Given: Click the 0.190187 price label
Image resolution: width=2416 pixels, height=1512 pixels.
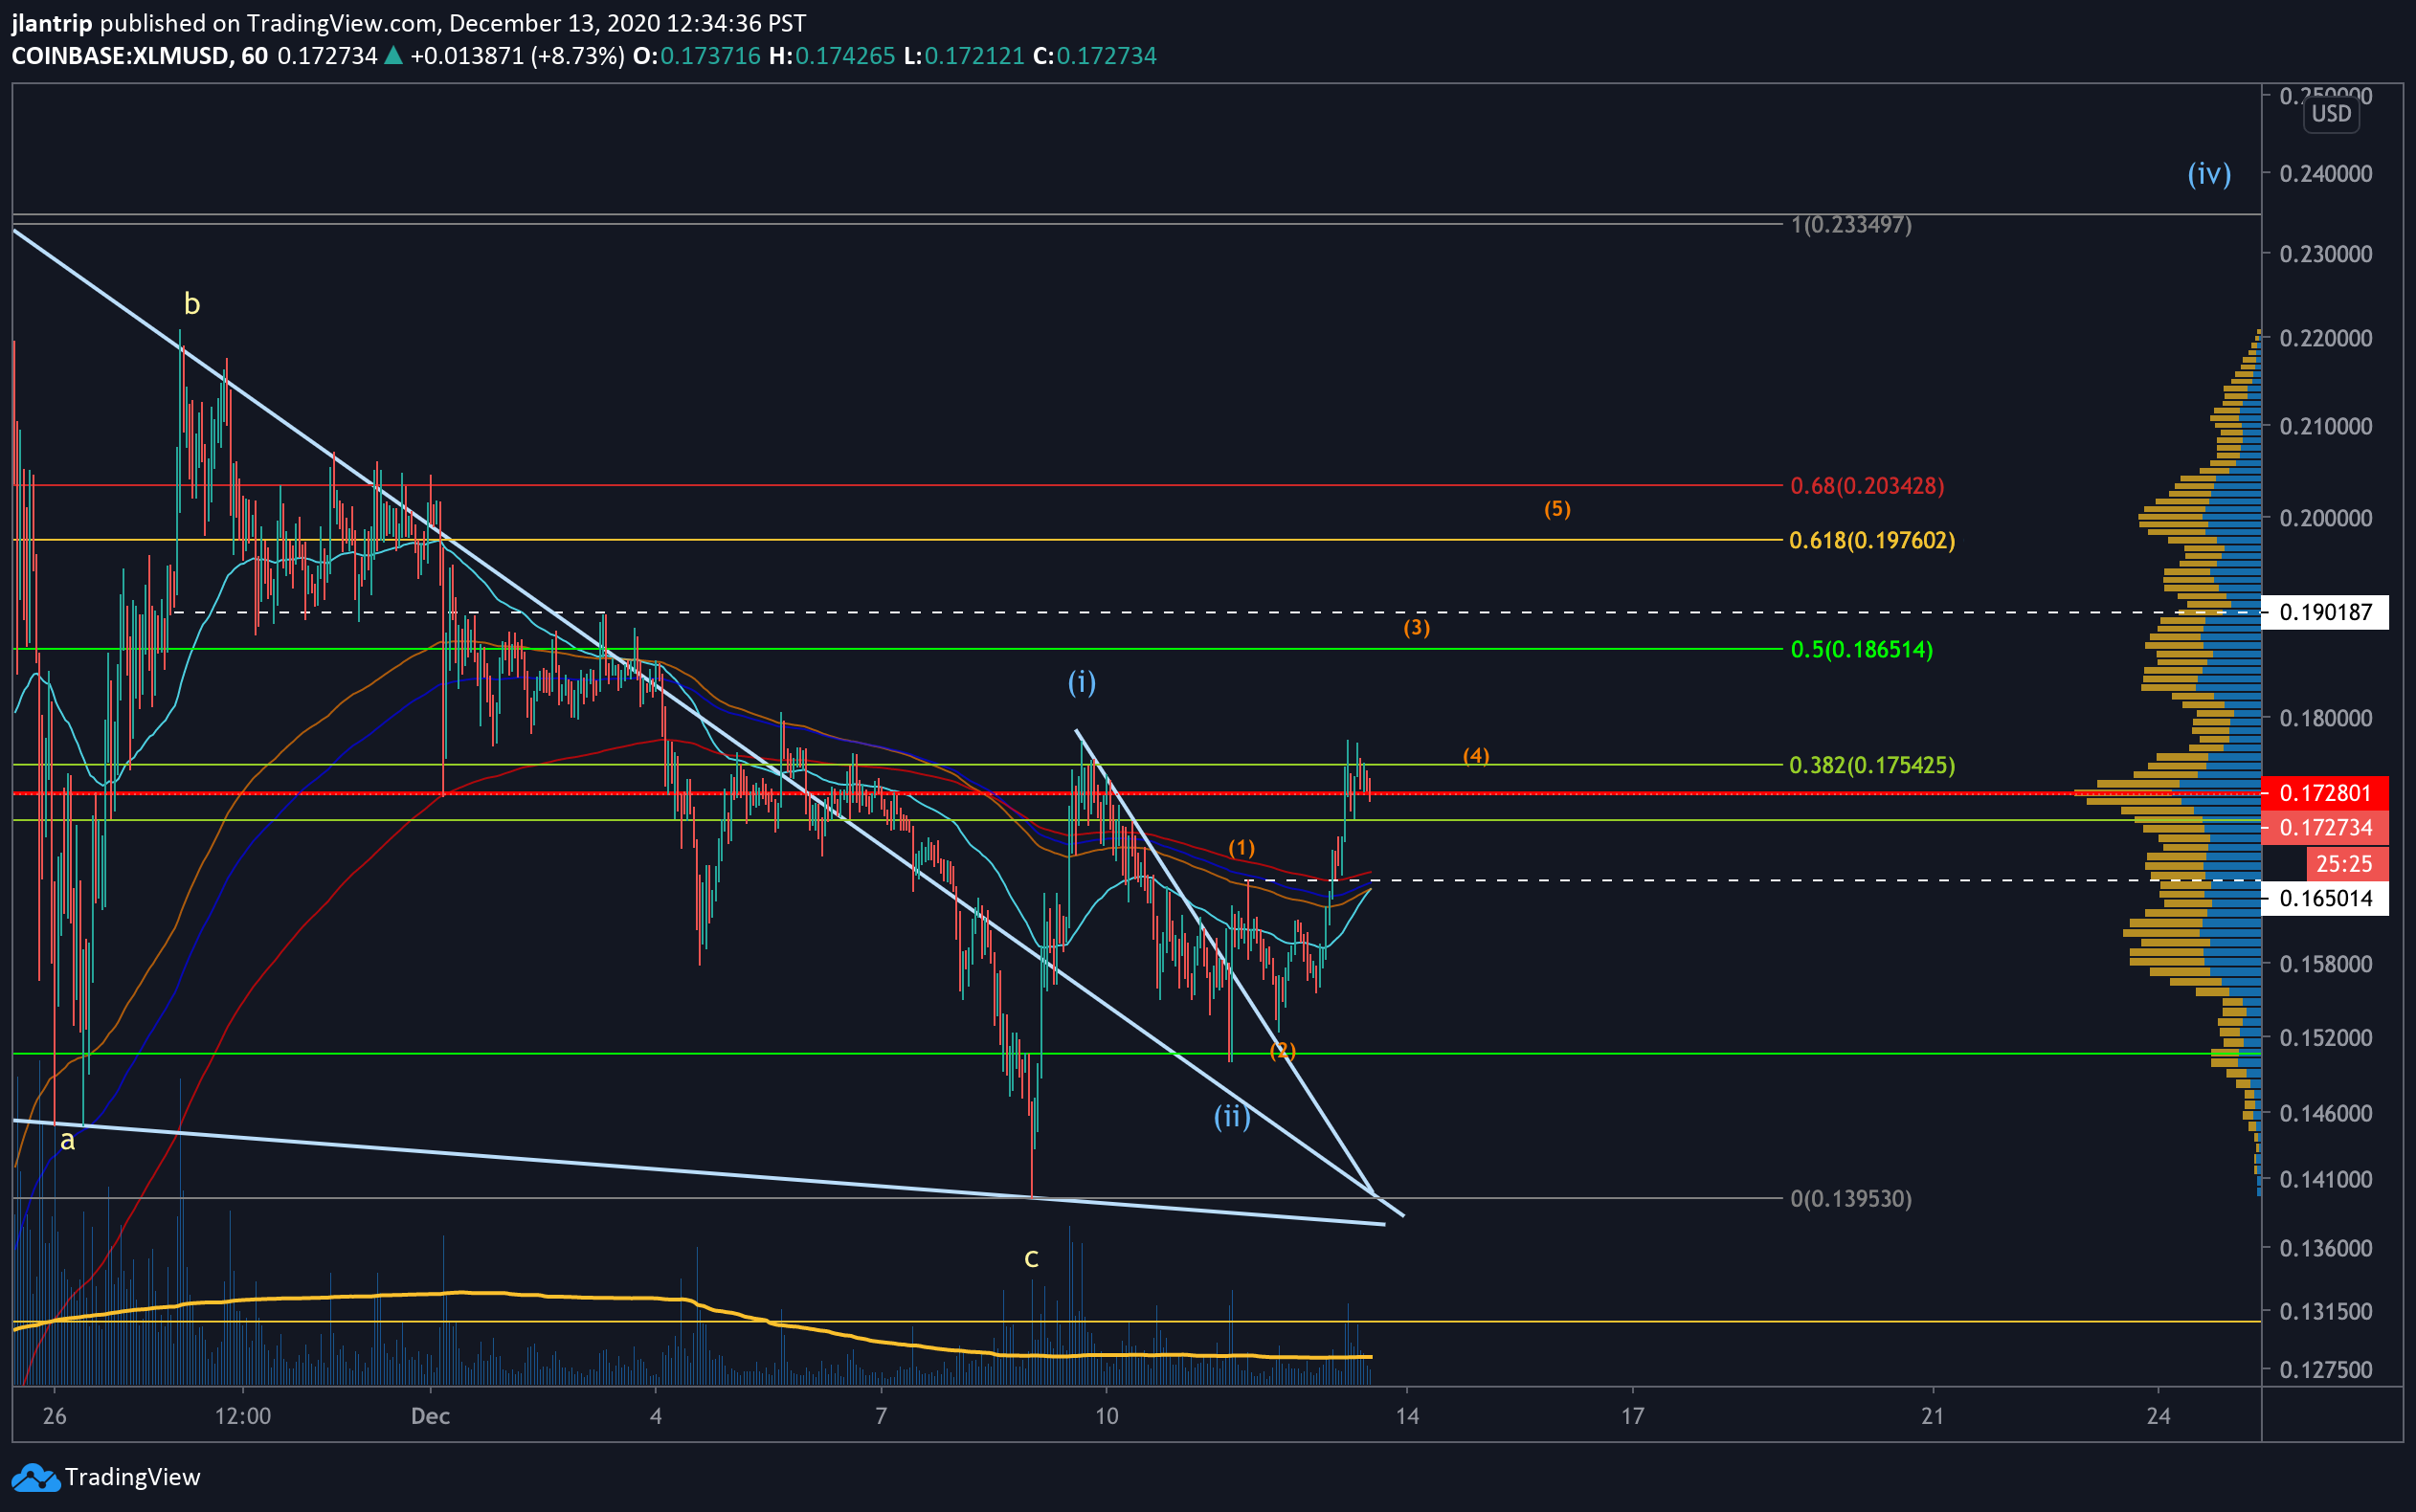Looking at the screenshot, I should pos(2325,612).
